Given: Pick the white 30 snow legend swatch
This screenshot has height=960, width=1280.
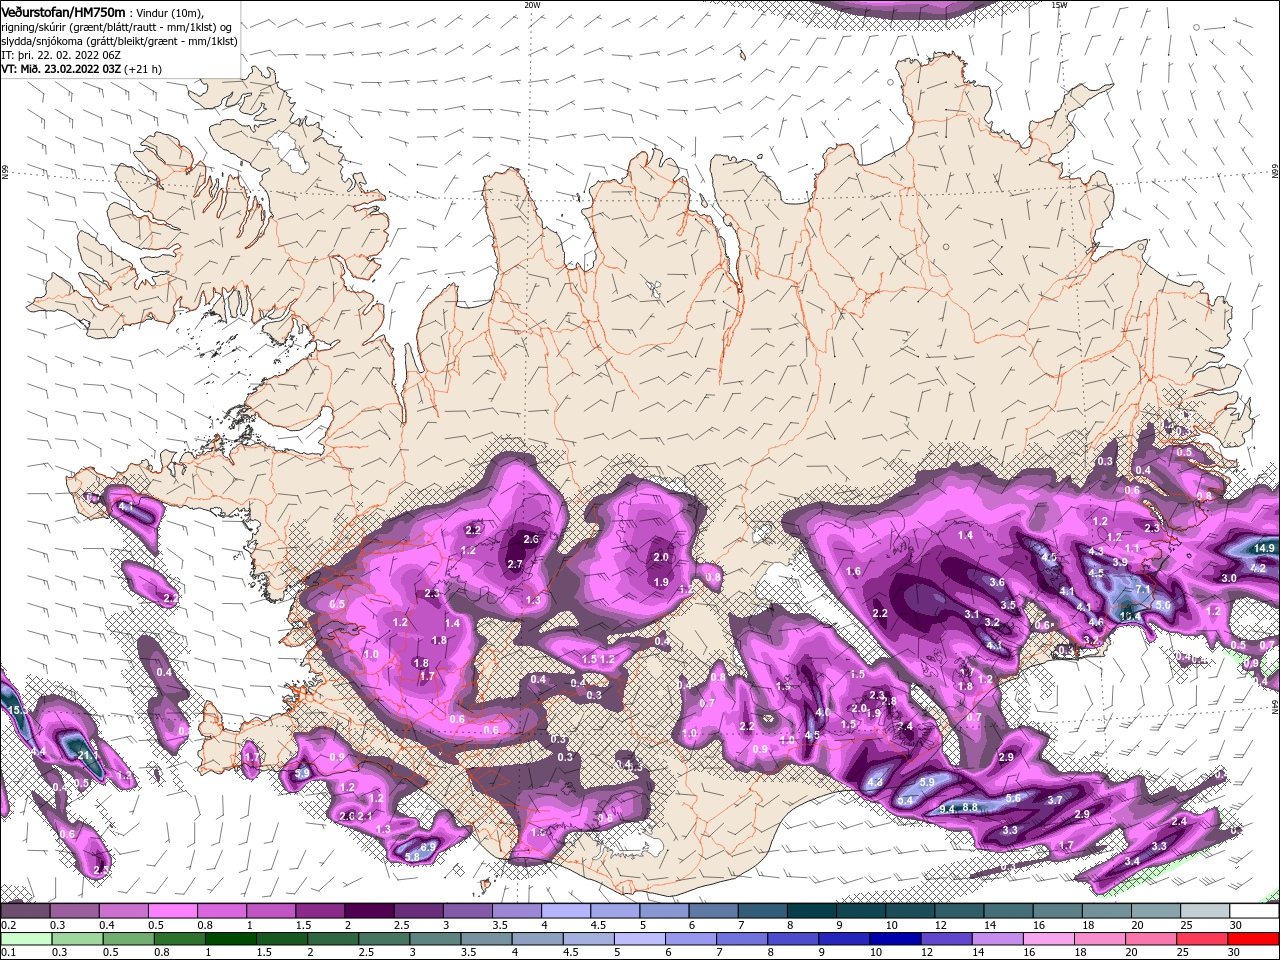Looking at the screenshot, I should [x=1255, y=911].
